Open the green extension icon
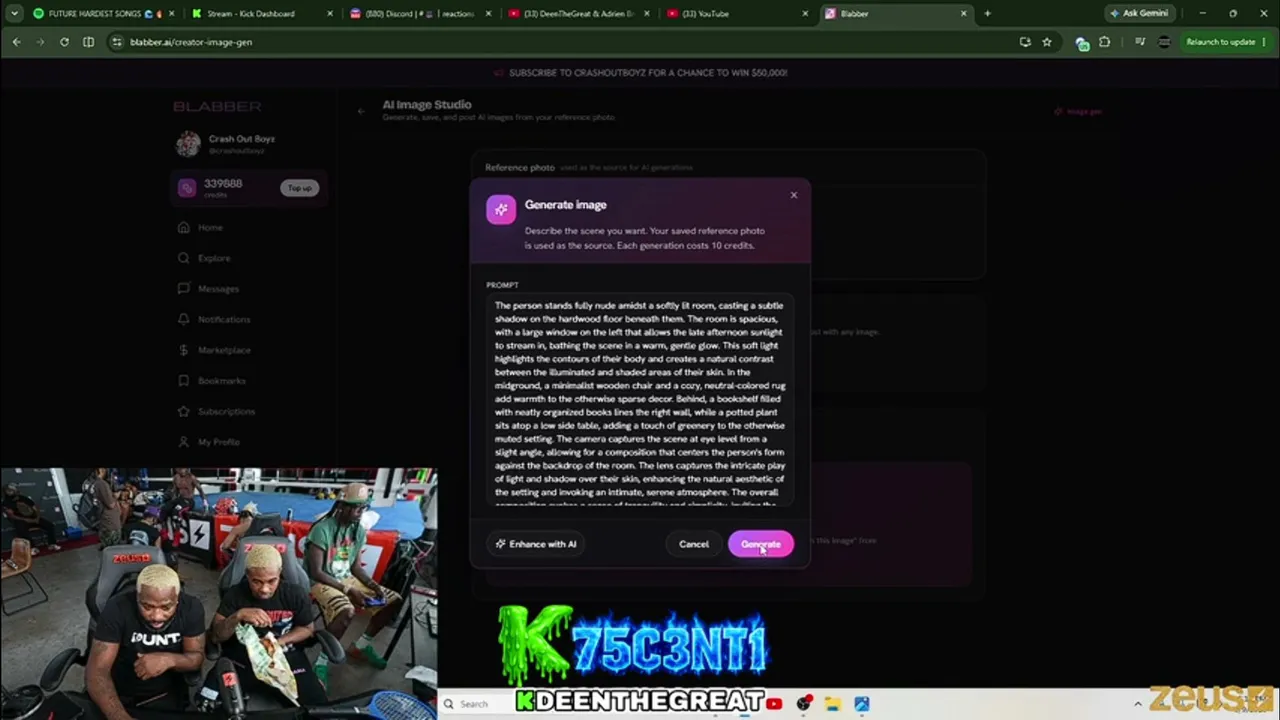Screen dimensions: 1280x720 [1082, 43]
